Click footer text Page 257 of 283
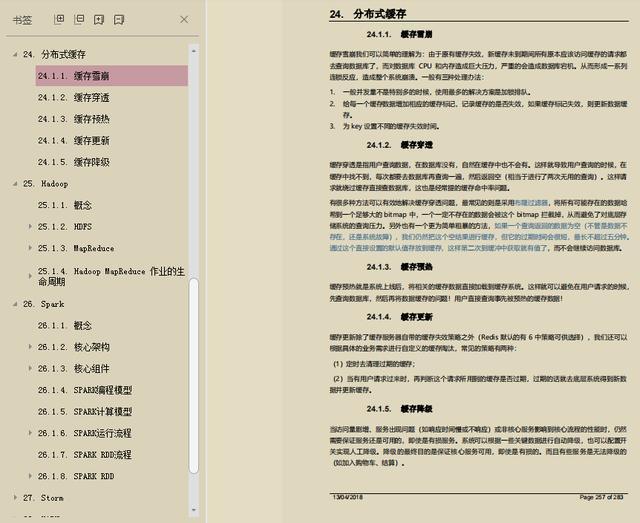Image resolution: width=640 pixels, height=523 pixels. tap(601, 497)
